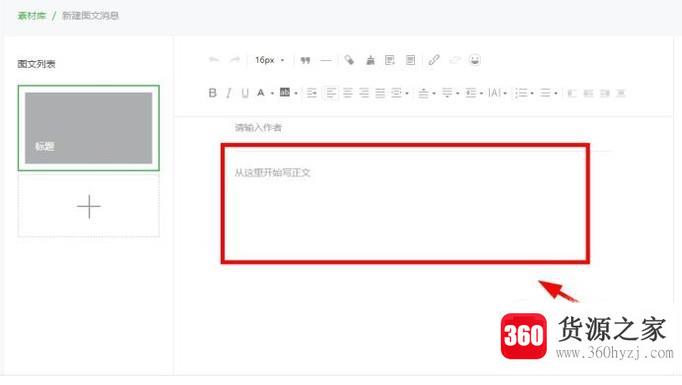Select the format painter brush icon
The height and width of the screenshot is (385, 682).
coord(349,60)
